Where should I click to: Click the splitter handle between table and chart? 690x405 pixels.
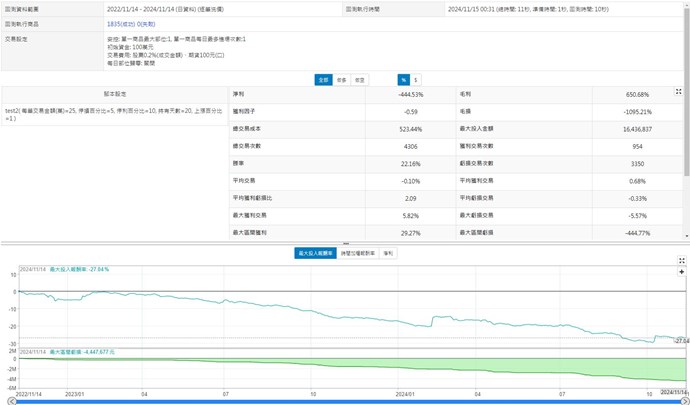point(343,243)
